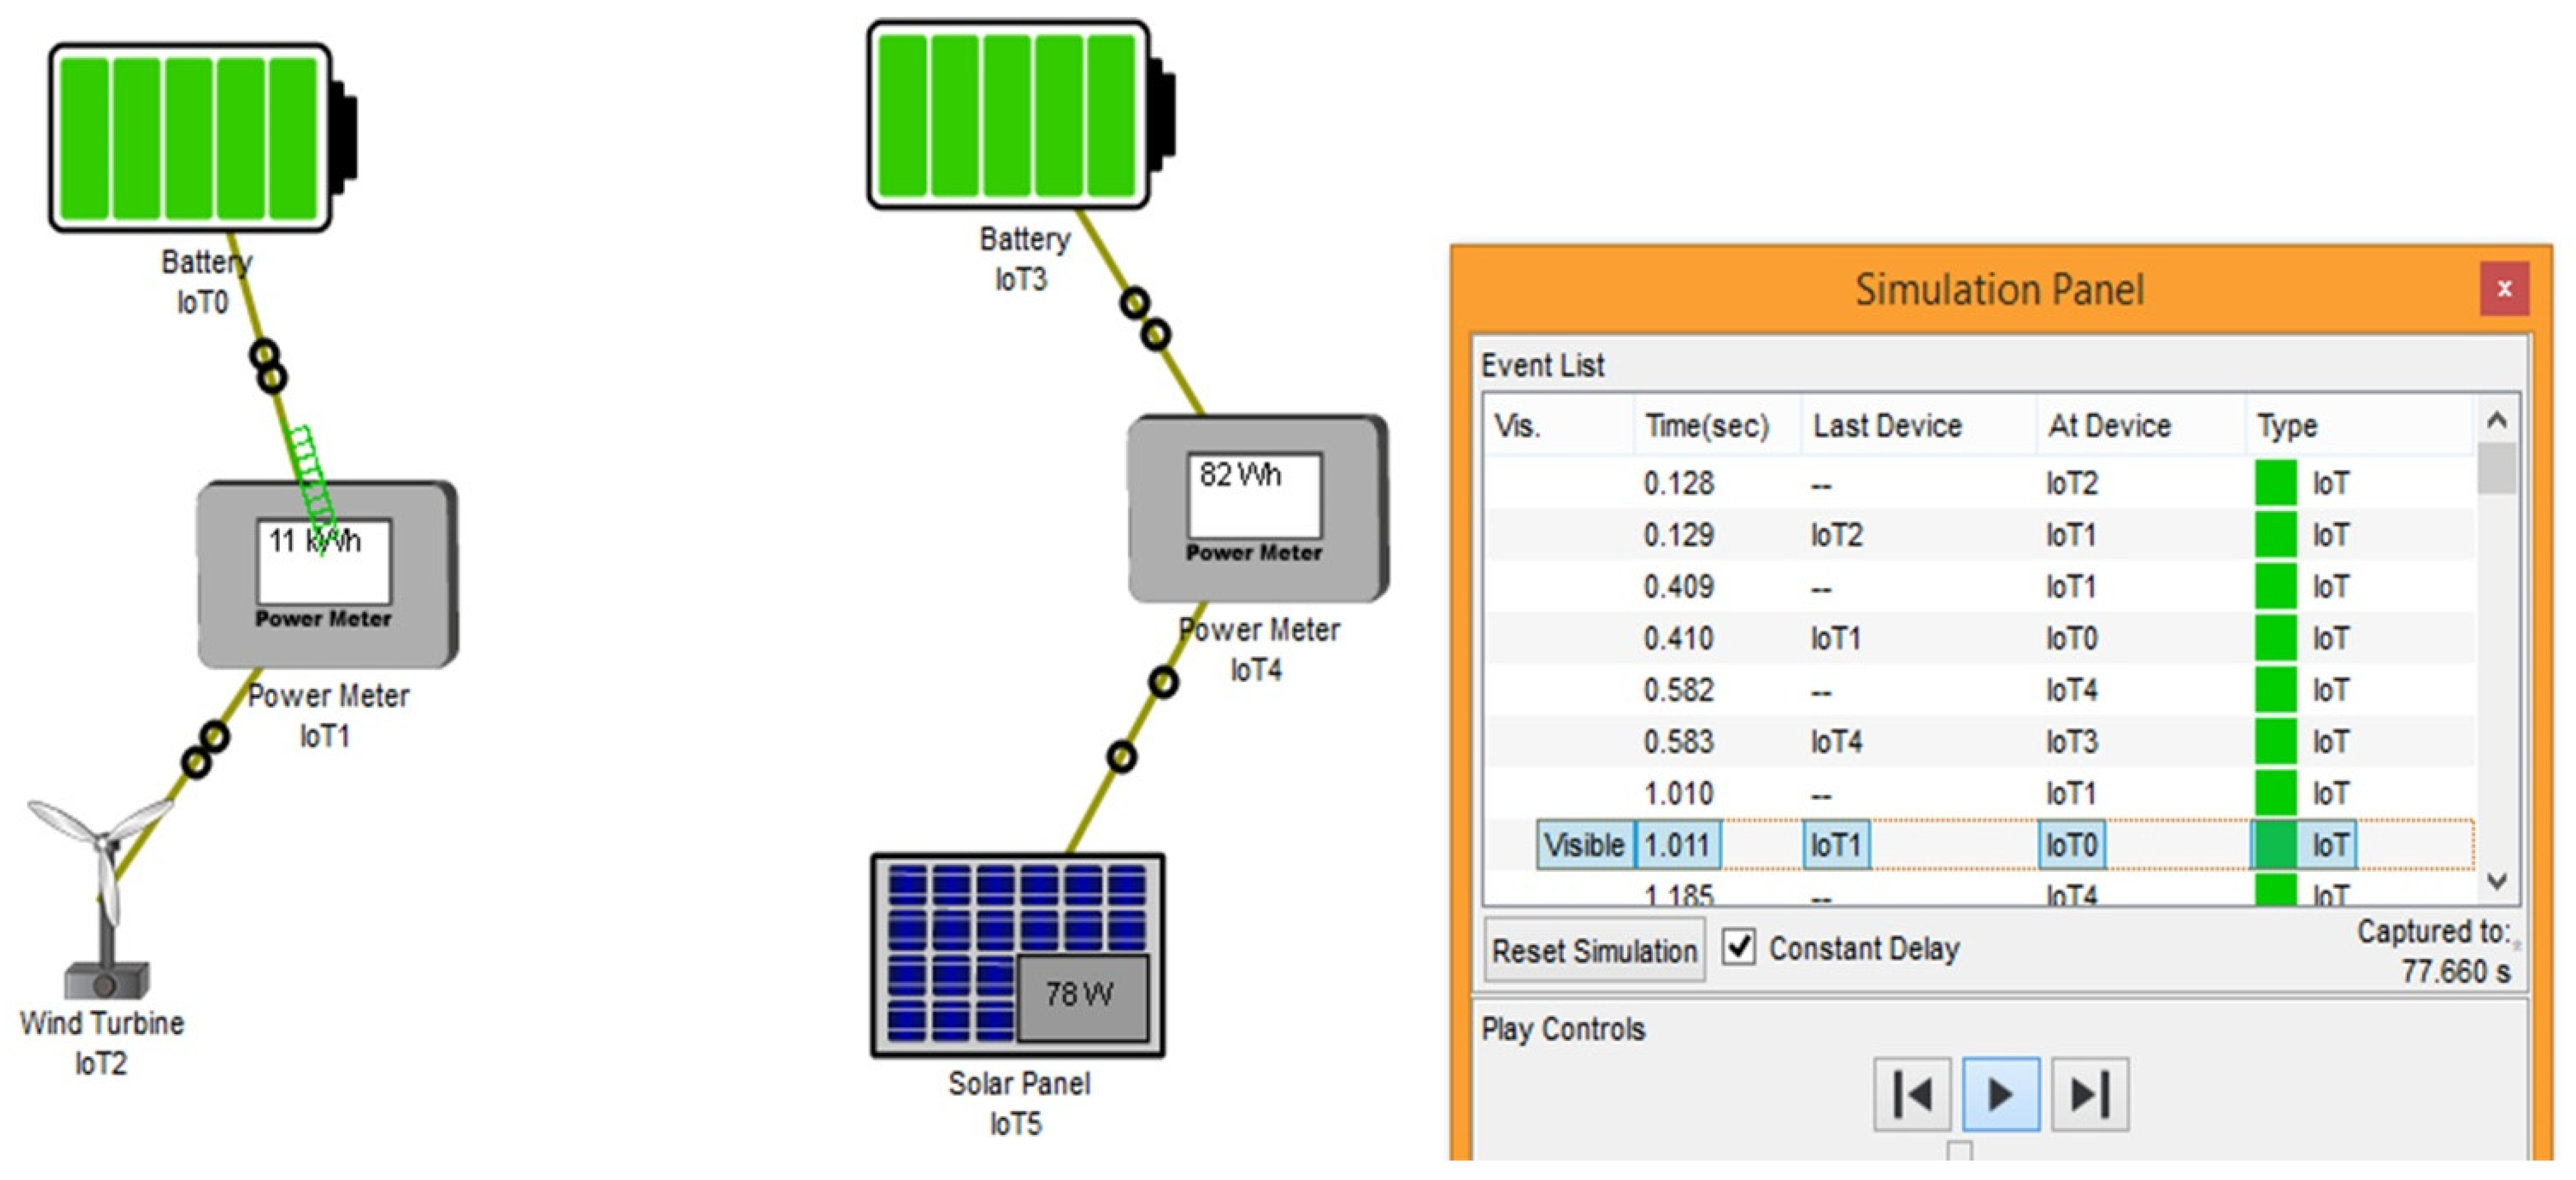Image resolution: width=2576 pixels, height=1180 pixels.
Task: Close the Simulation Panel
Action: (2504, 289)
